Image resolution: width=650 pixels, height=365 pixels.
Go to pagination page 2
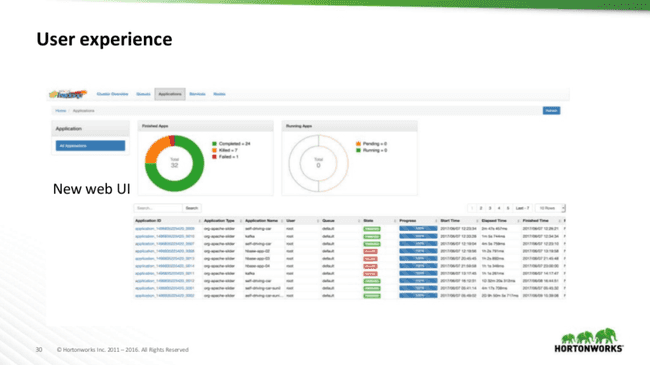481,208
